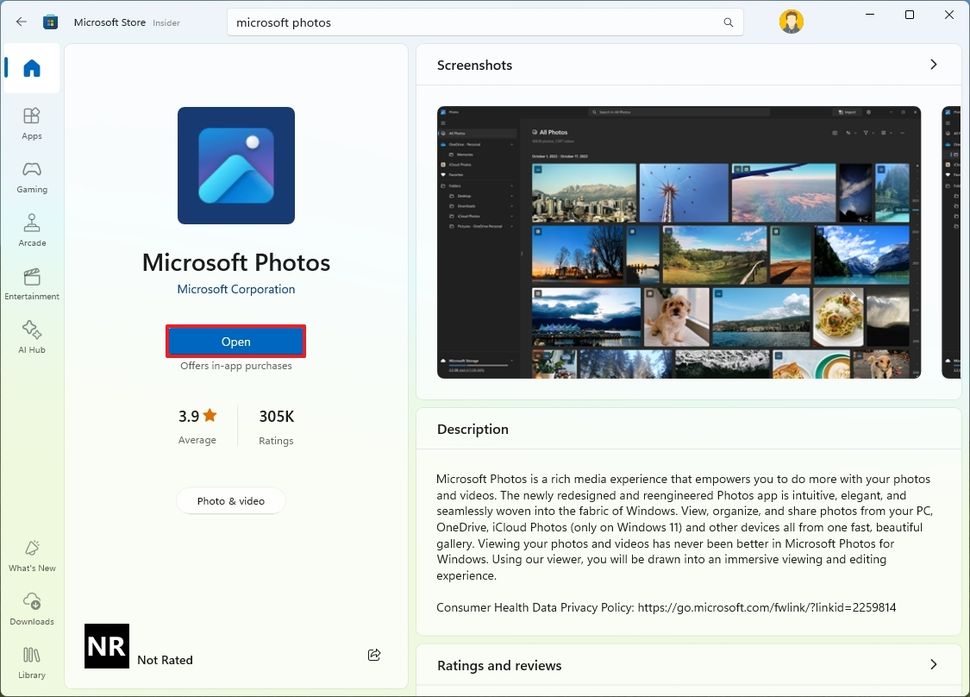The width and height of the screenshot is (970, 697).
Task: Open the Entertainment section
Action: tap(31, 281)
